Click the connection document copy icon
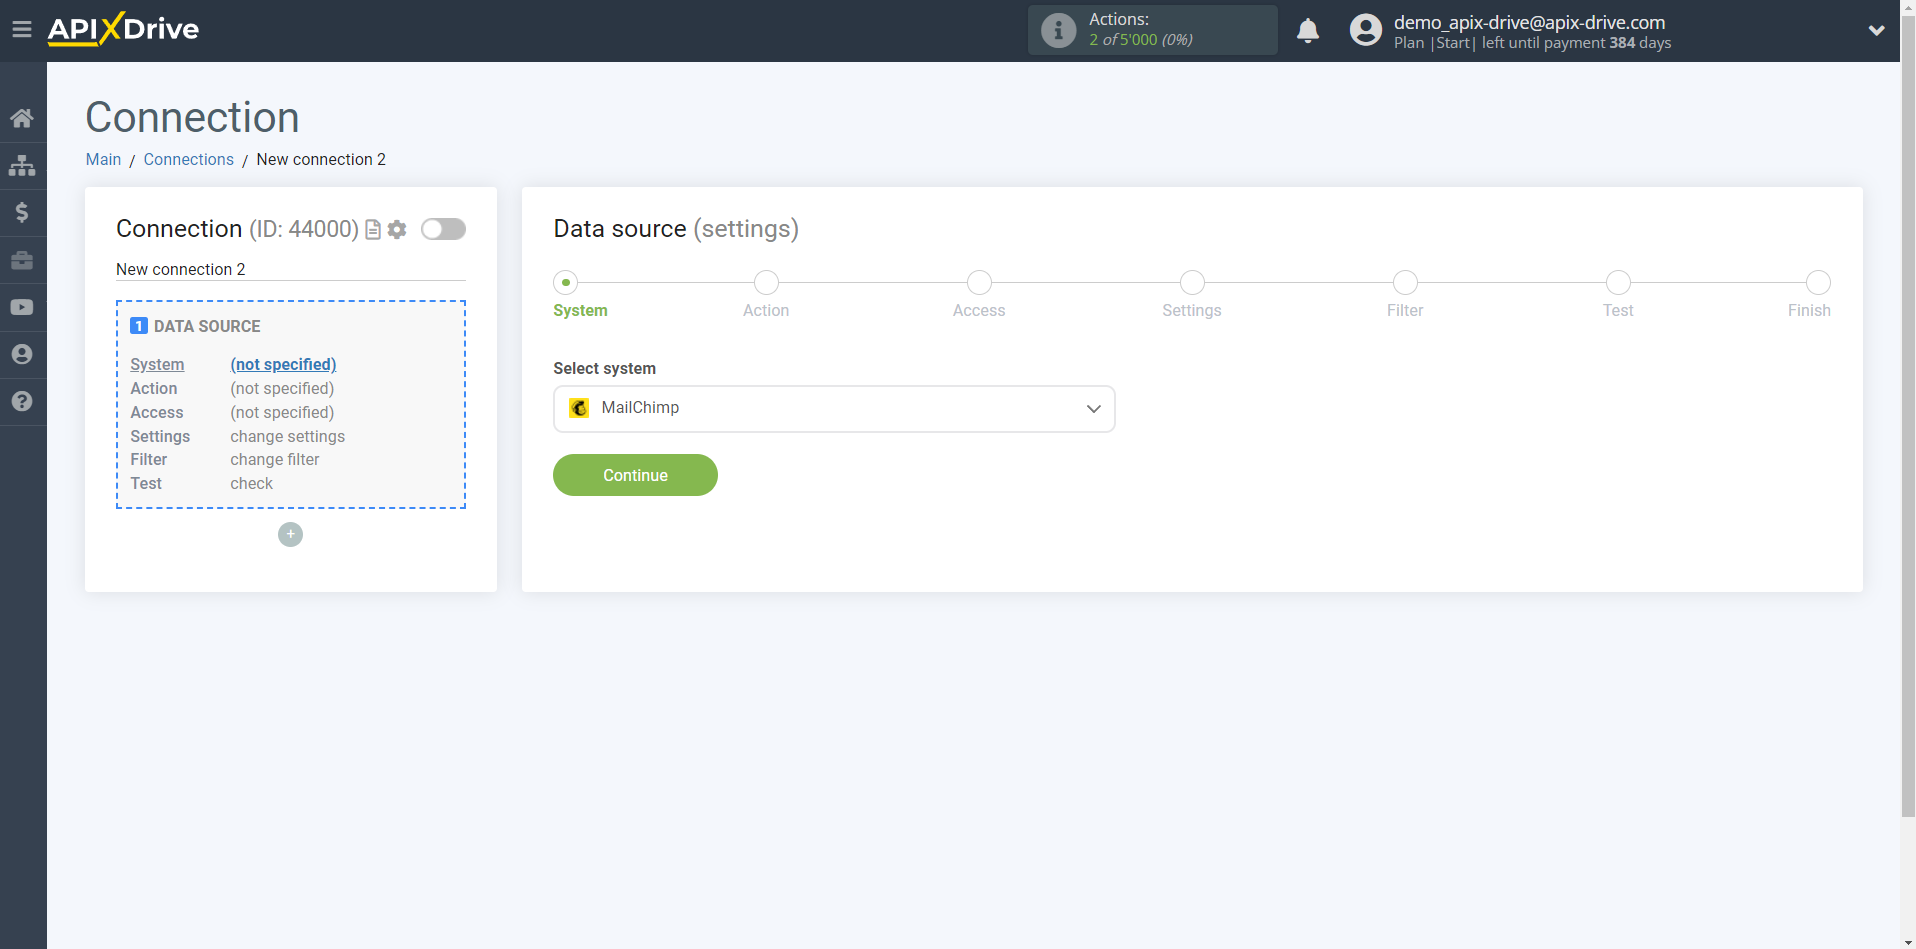This screenshot has width=1916, height=949. click(x=373, y=230)
